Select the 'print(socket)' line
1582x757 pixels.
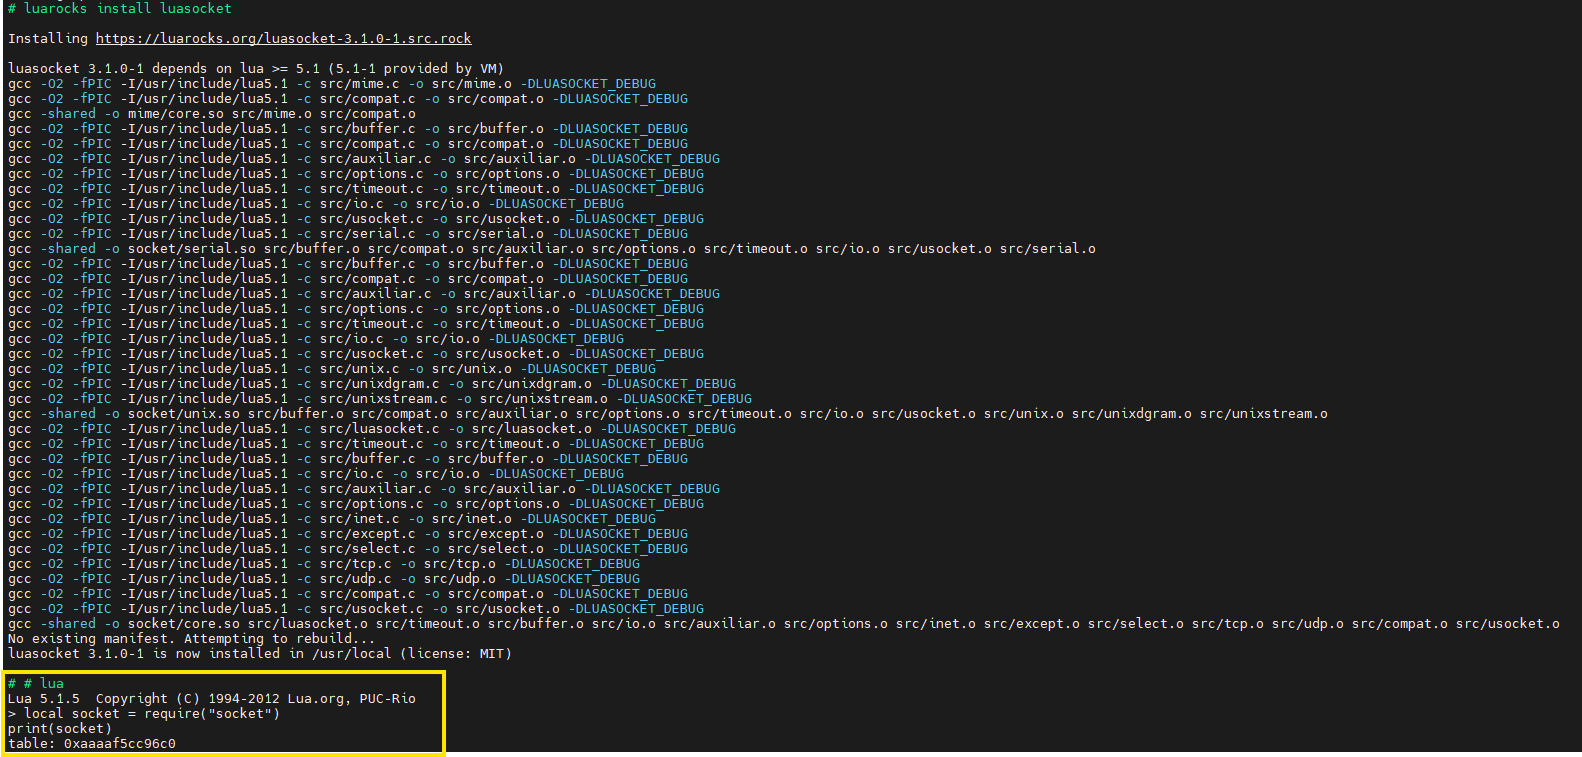(x=60, y=729)
